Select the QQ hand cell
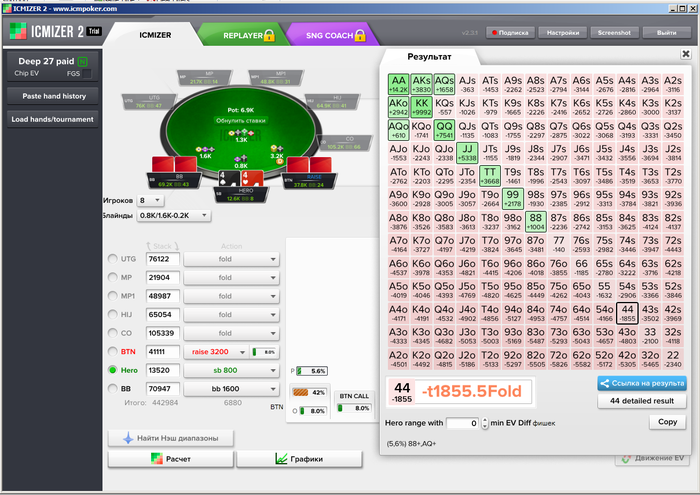The width and height of the screenshot is (700, 495). pyautogui.click(x=444, y=130)
